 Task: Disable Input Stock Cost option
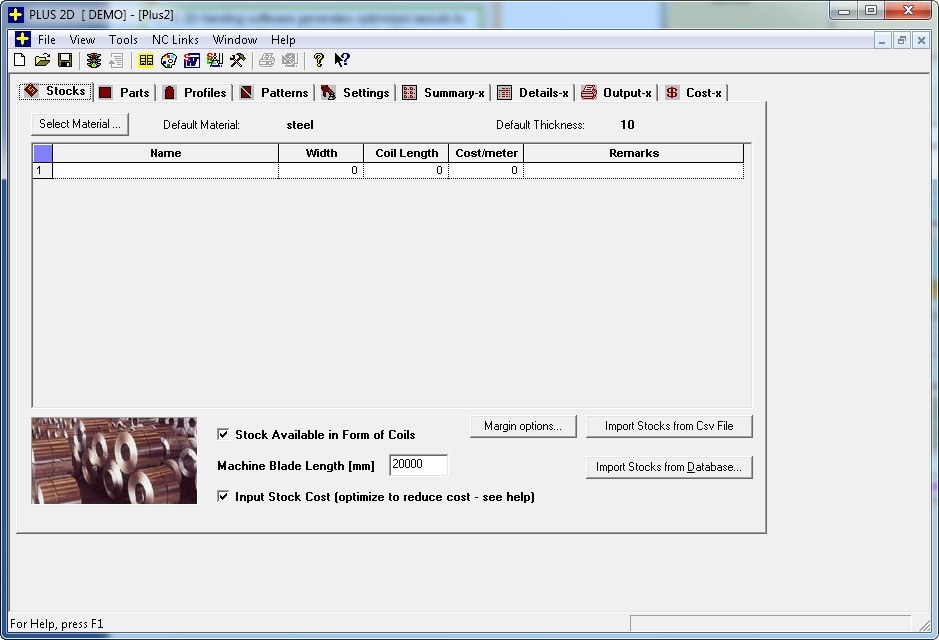pos(222,498)
